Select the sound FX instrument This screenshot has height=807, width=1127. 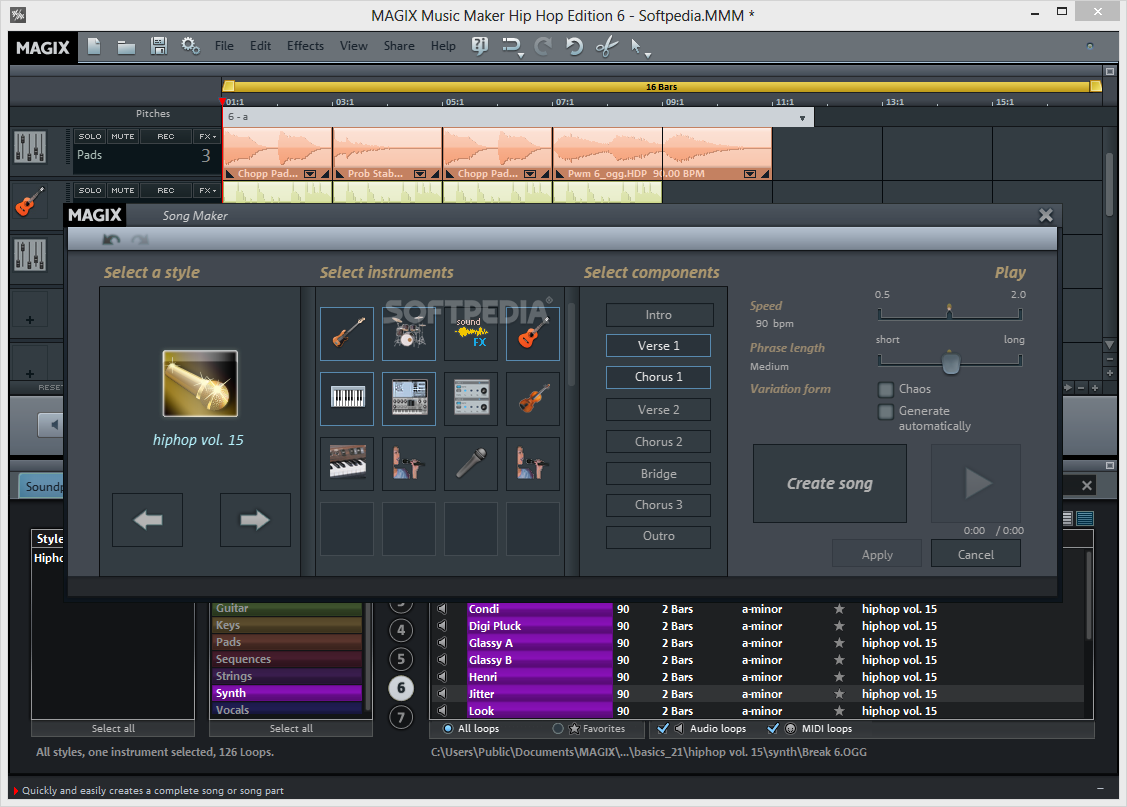tap(471, 334)
